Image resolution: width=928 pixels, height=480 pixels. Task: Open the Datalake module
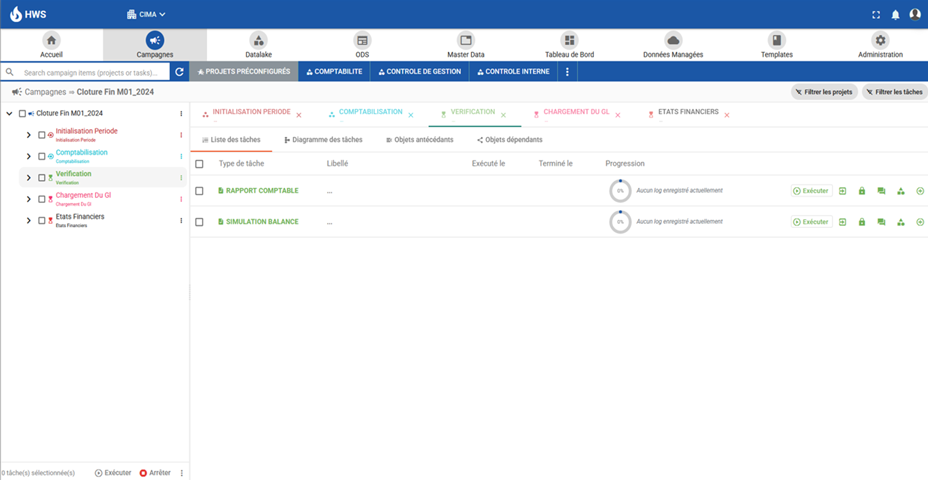[258, 45]
